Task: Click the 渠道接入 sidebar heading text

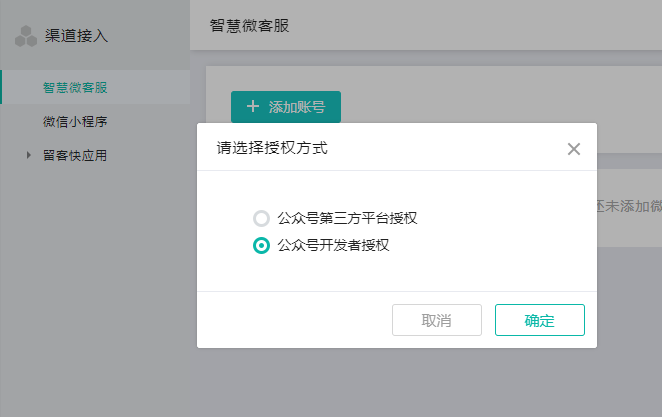Action: click(x=76, y=36)
